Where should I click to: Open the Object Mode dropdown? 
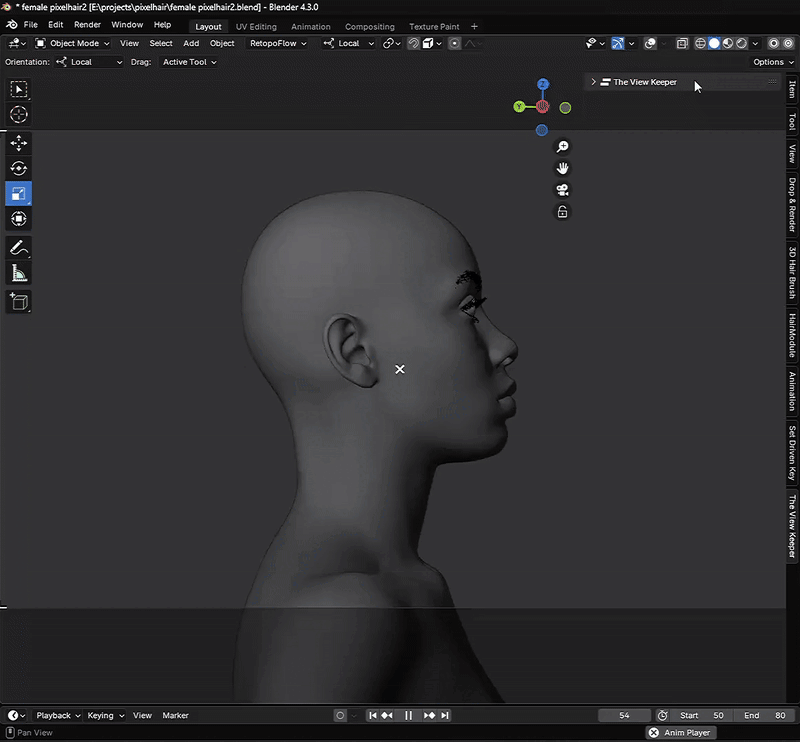(x=72, y=43)
